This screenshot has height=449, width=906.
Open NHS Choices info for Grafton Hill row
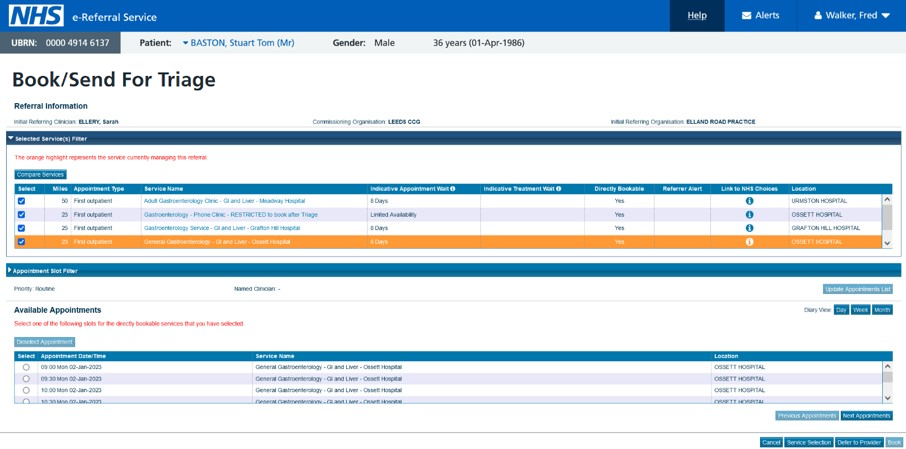point(749,228)
